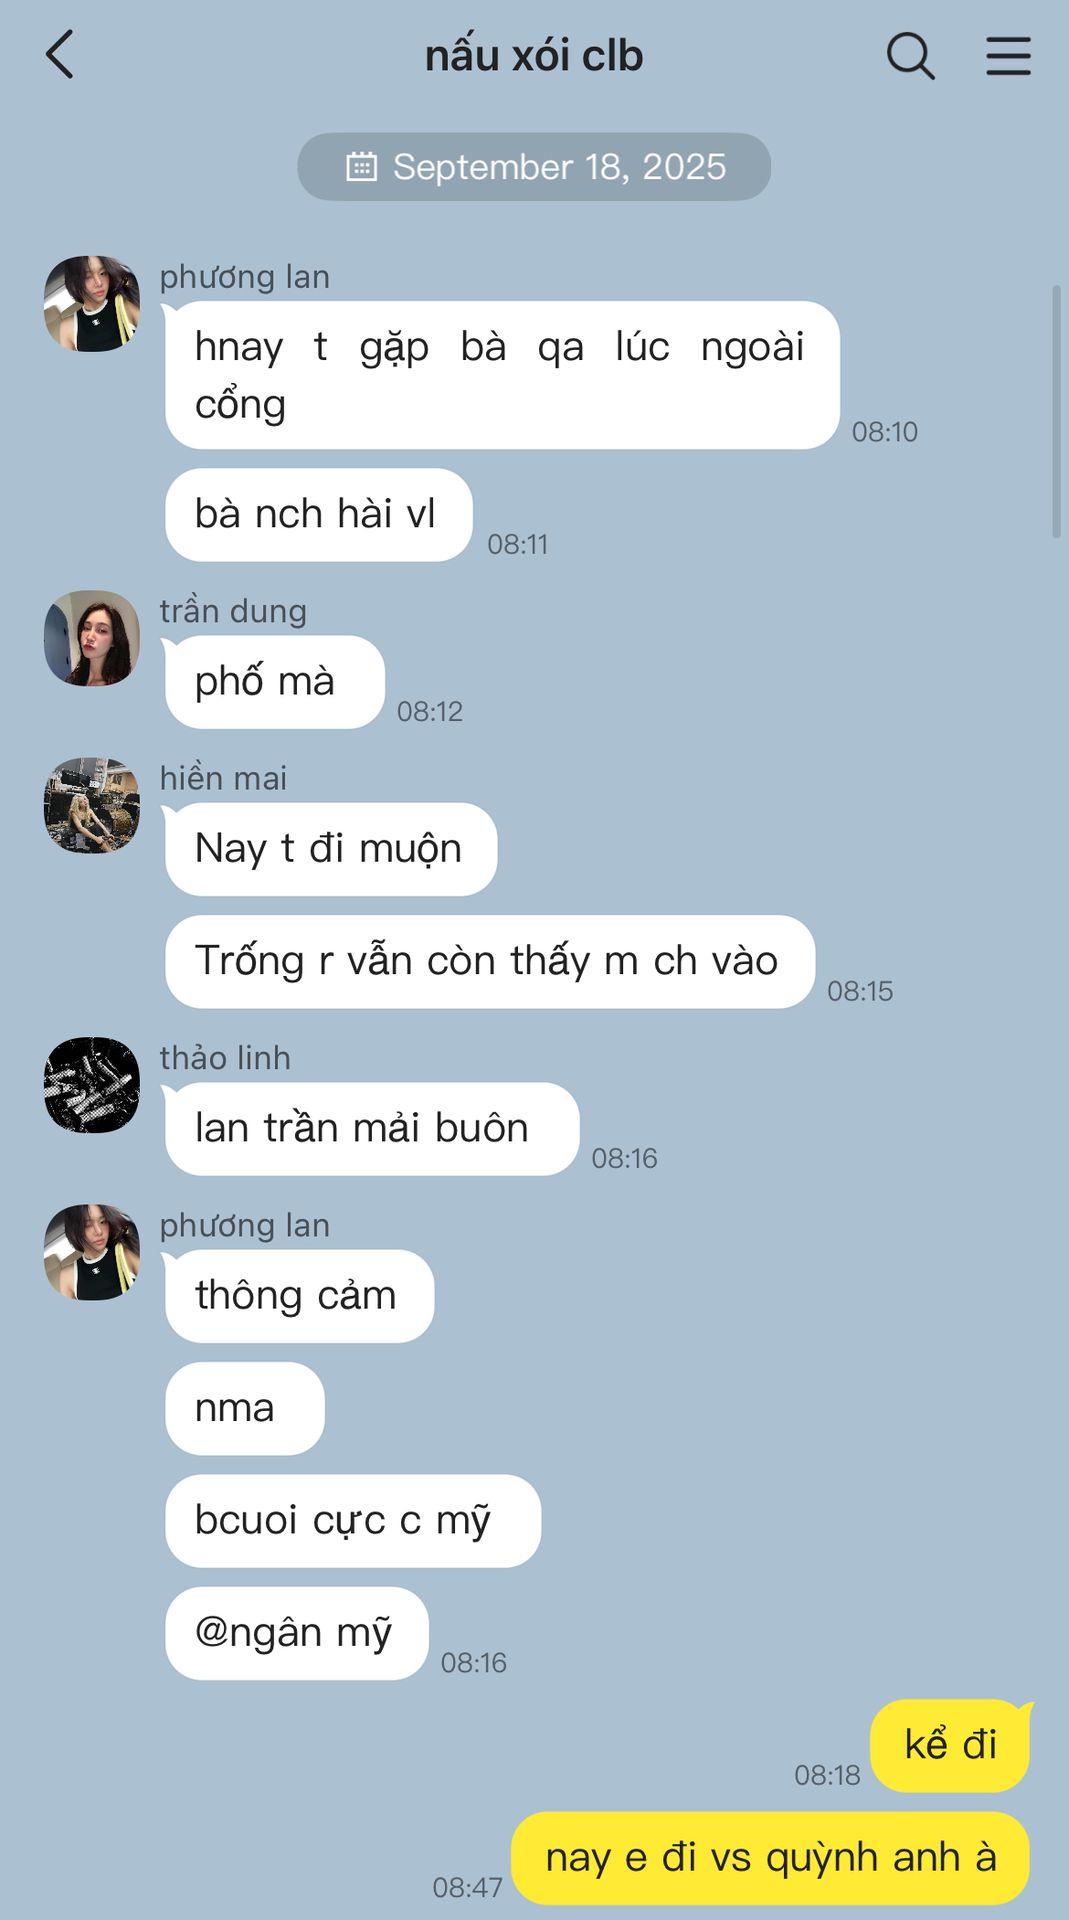Tap the calendar icon in date pill
Image resolution: width=1069 pixels, height=1920 pixels.
click(361, 167)
